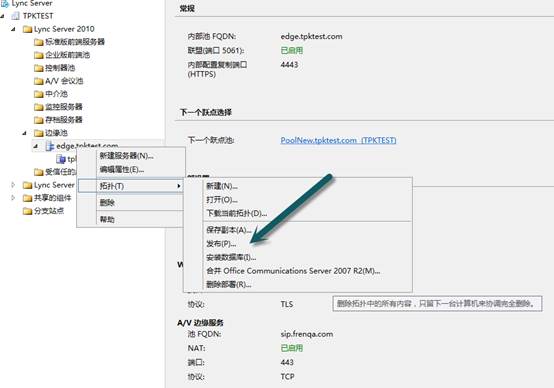Click the 中介池 folder icon
Screen dimensions: 554x388
[x=39, y=94]
